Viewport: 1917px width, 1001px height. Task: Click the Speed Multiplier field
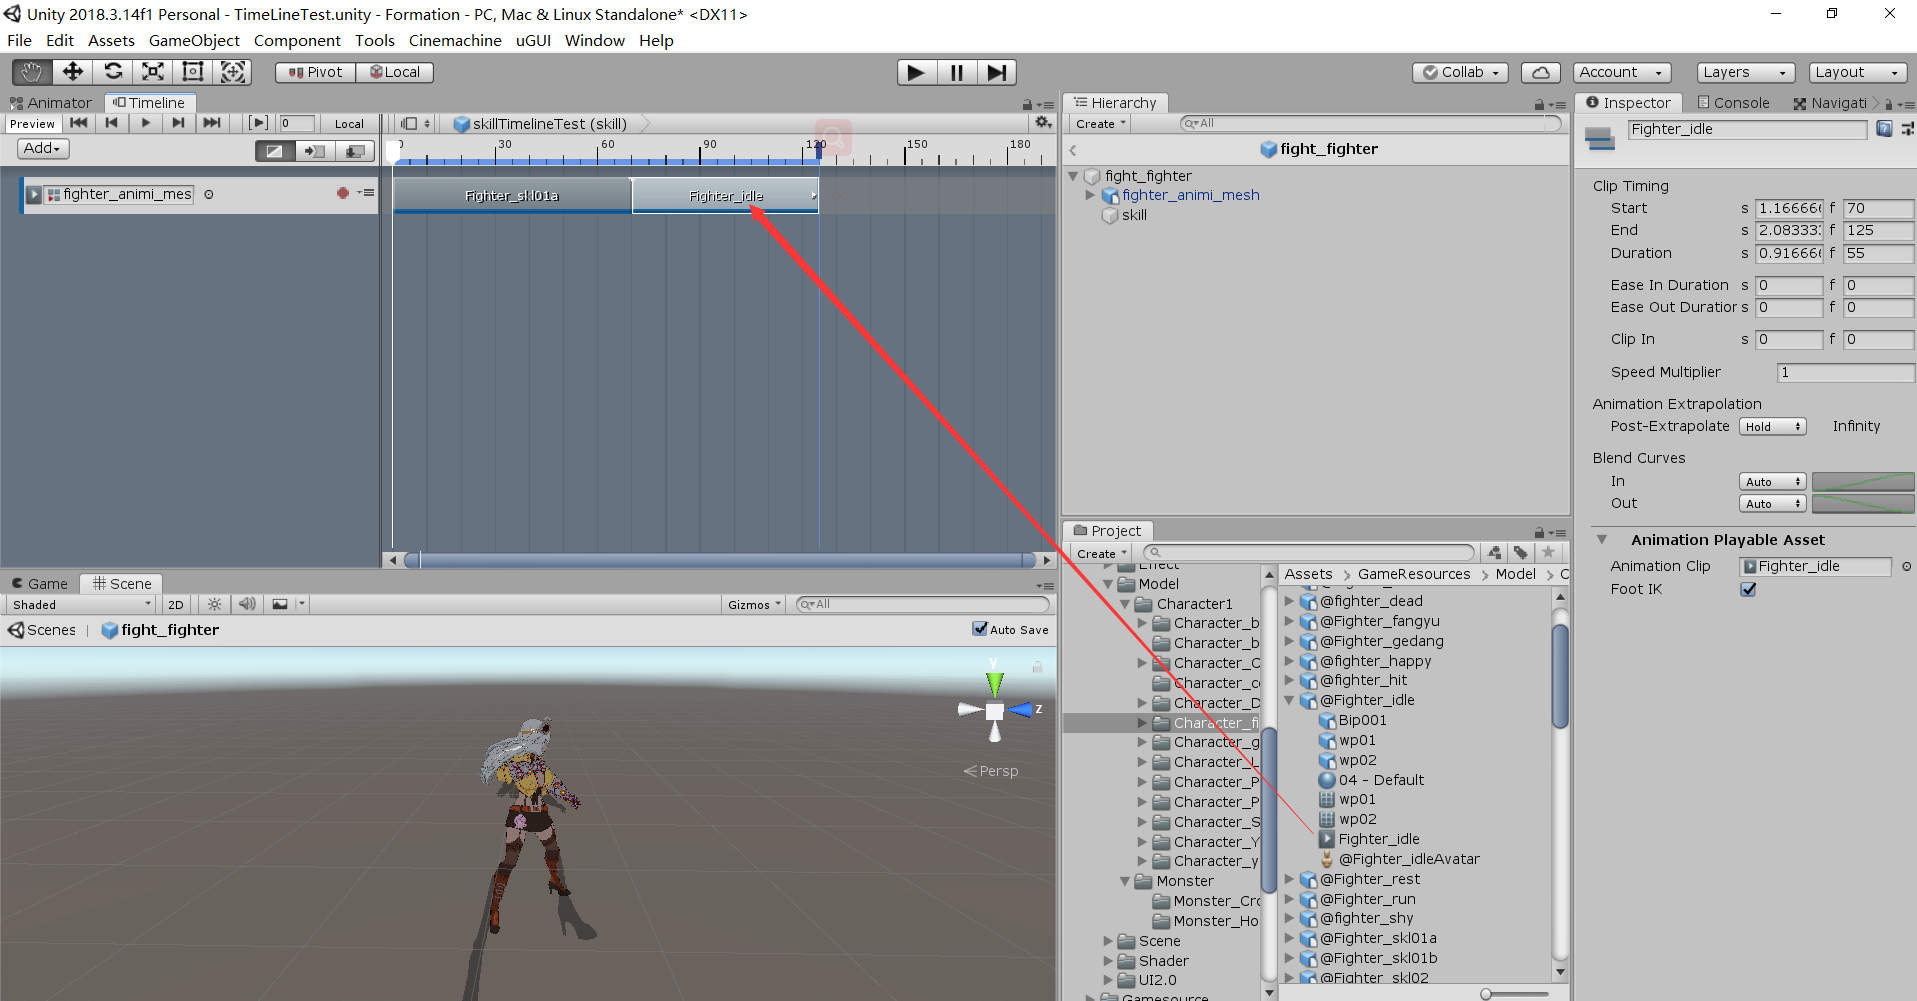(x=1845, y=372)
